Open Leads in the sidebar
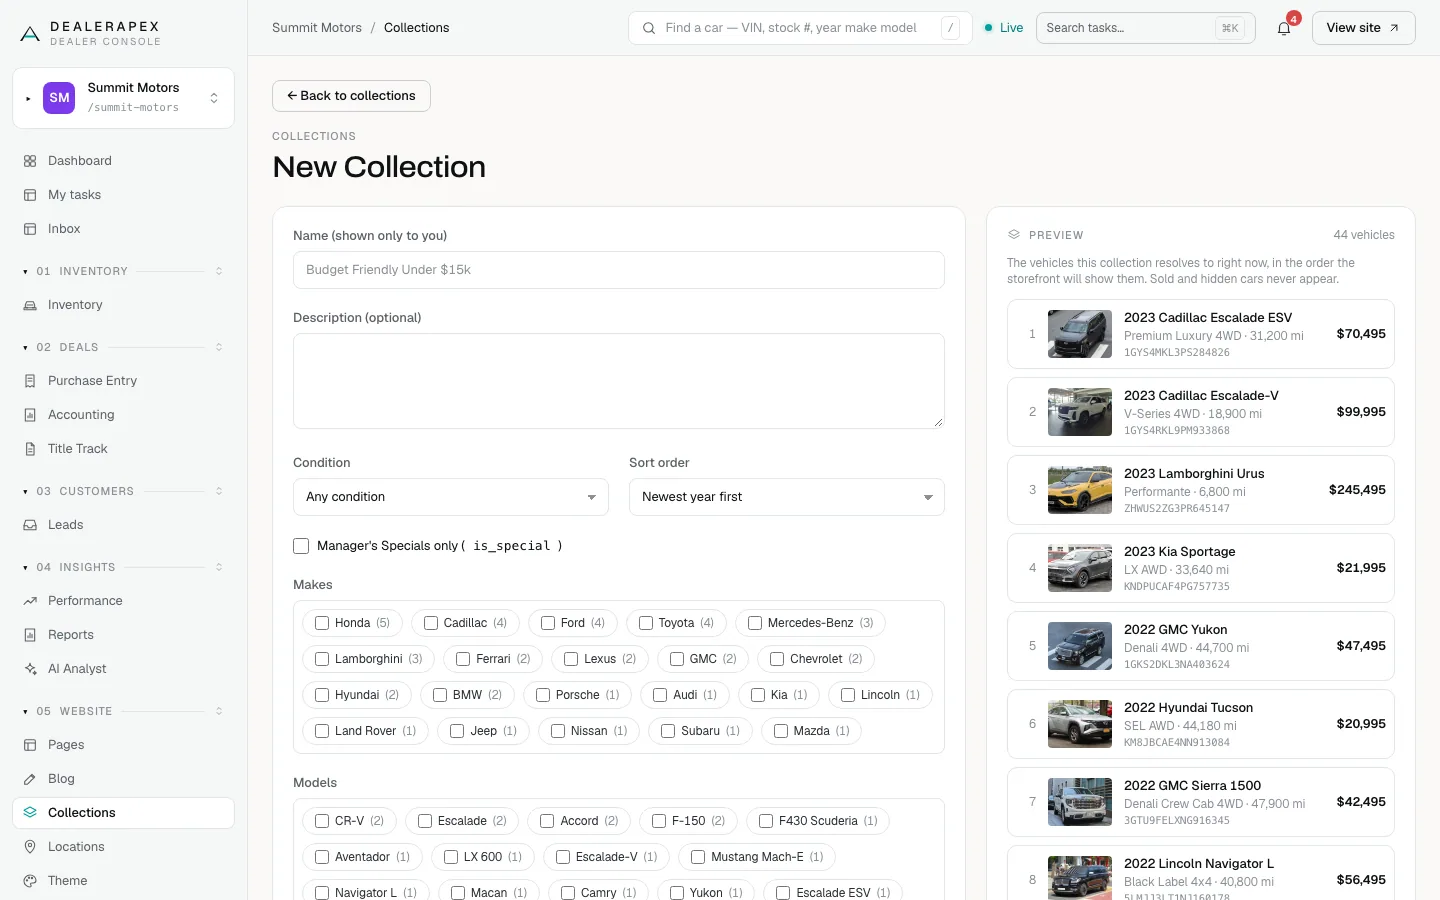 [123, 525]
